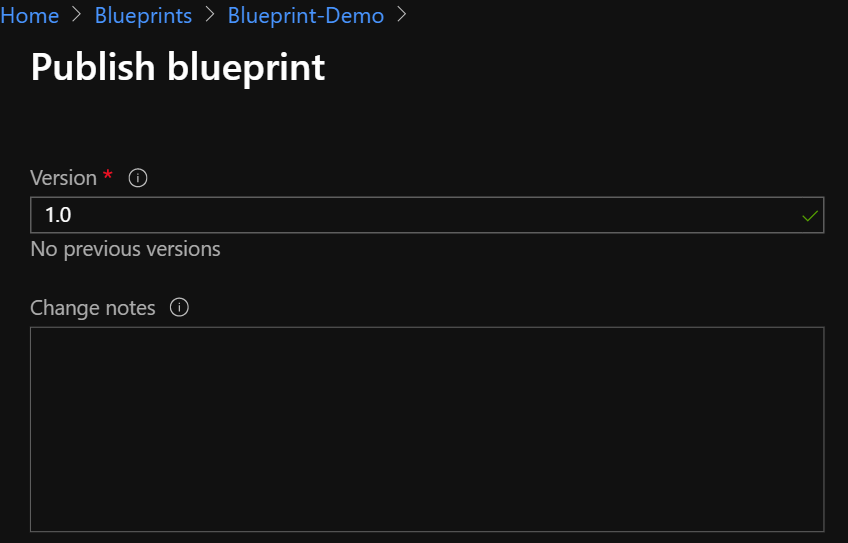Click the word notes in the label

point(130,308)
